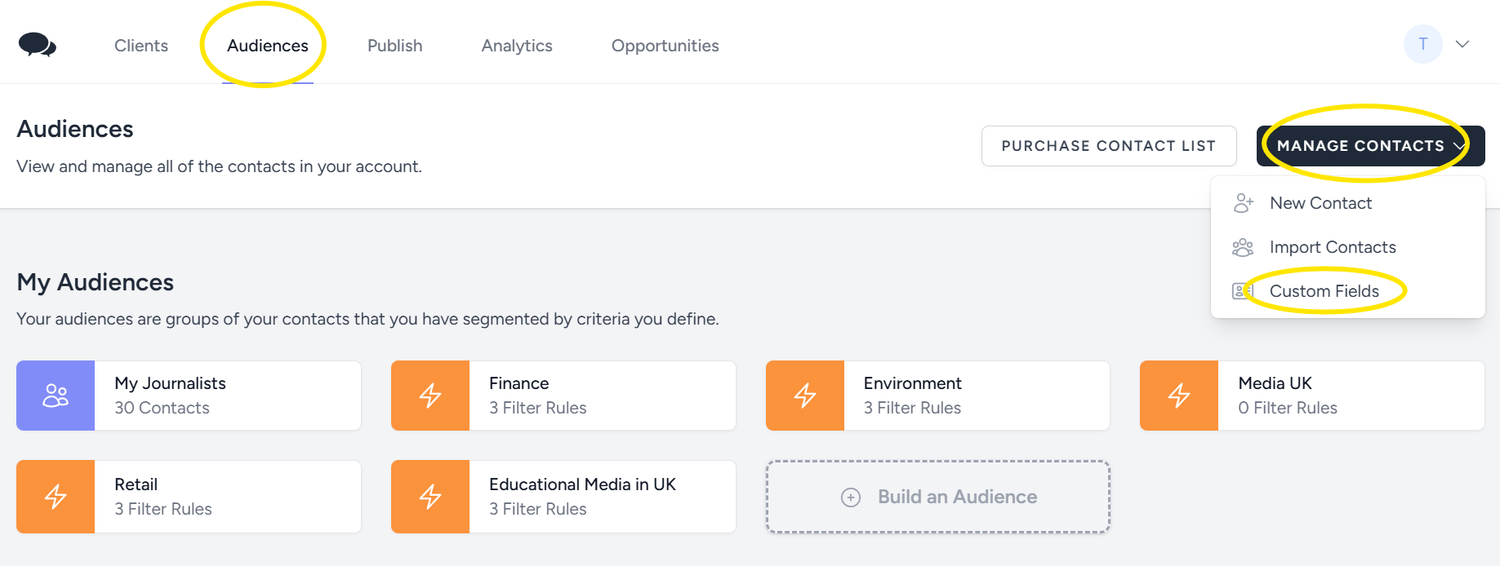Image resolution: width=1500 pixels, height=566 pixels.
Task: Go to the Publish tab
Action: coord(395,46)
